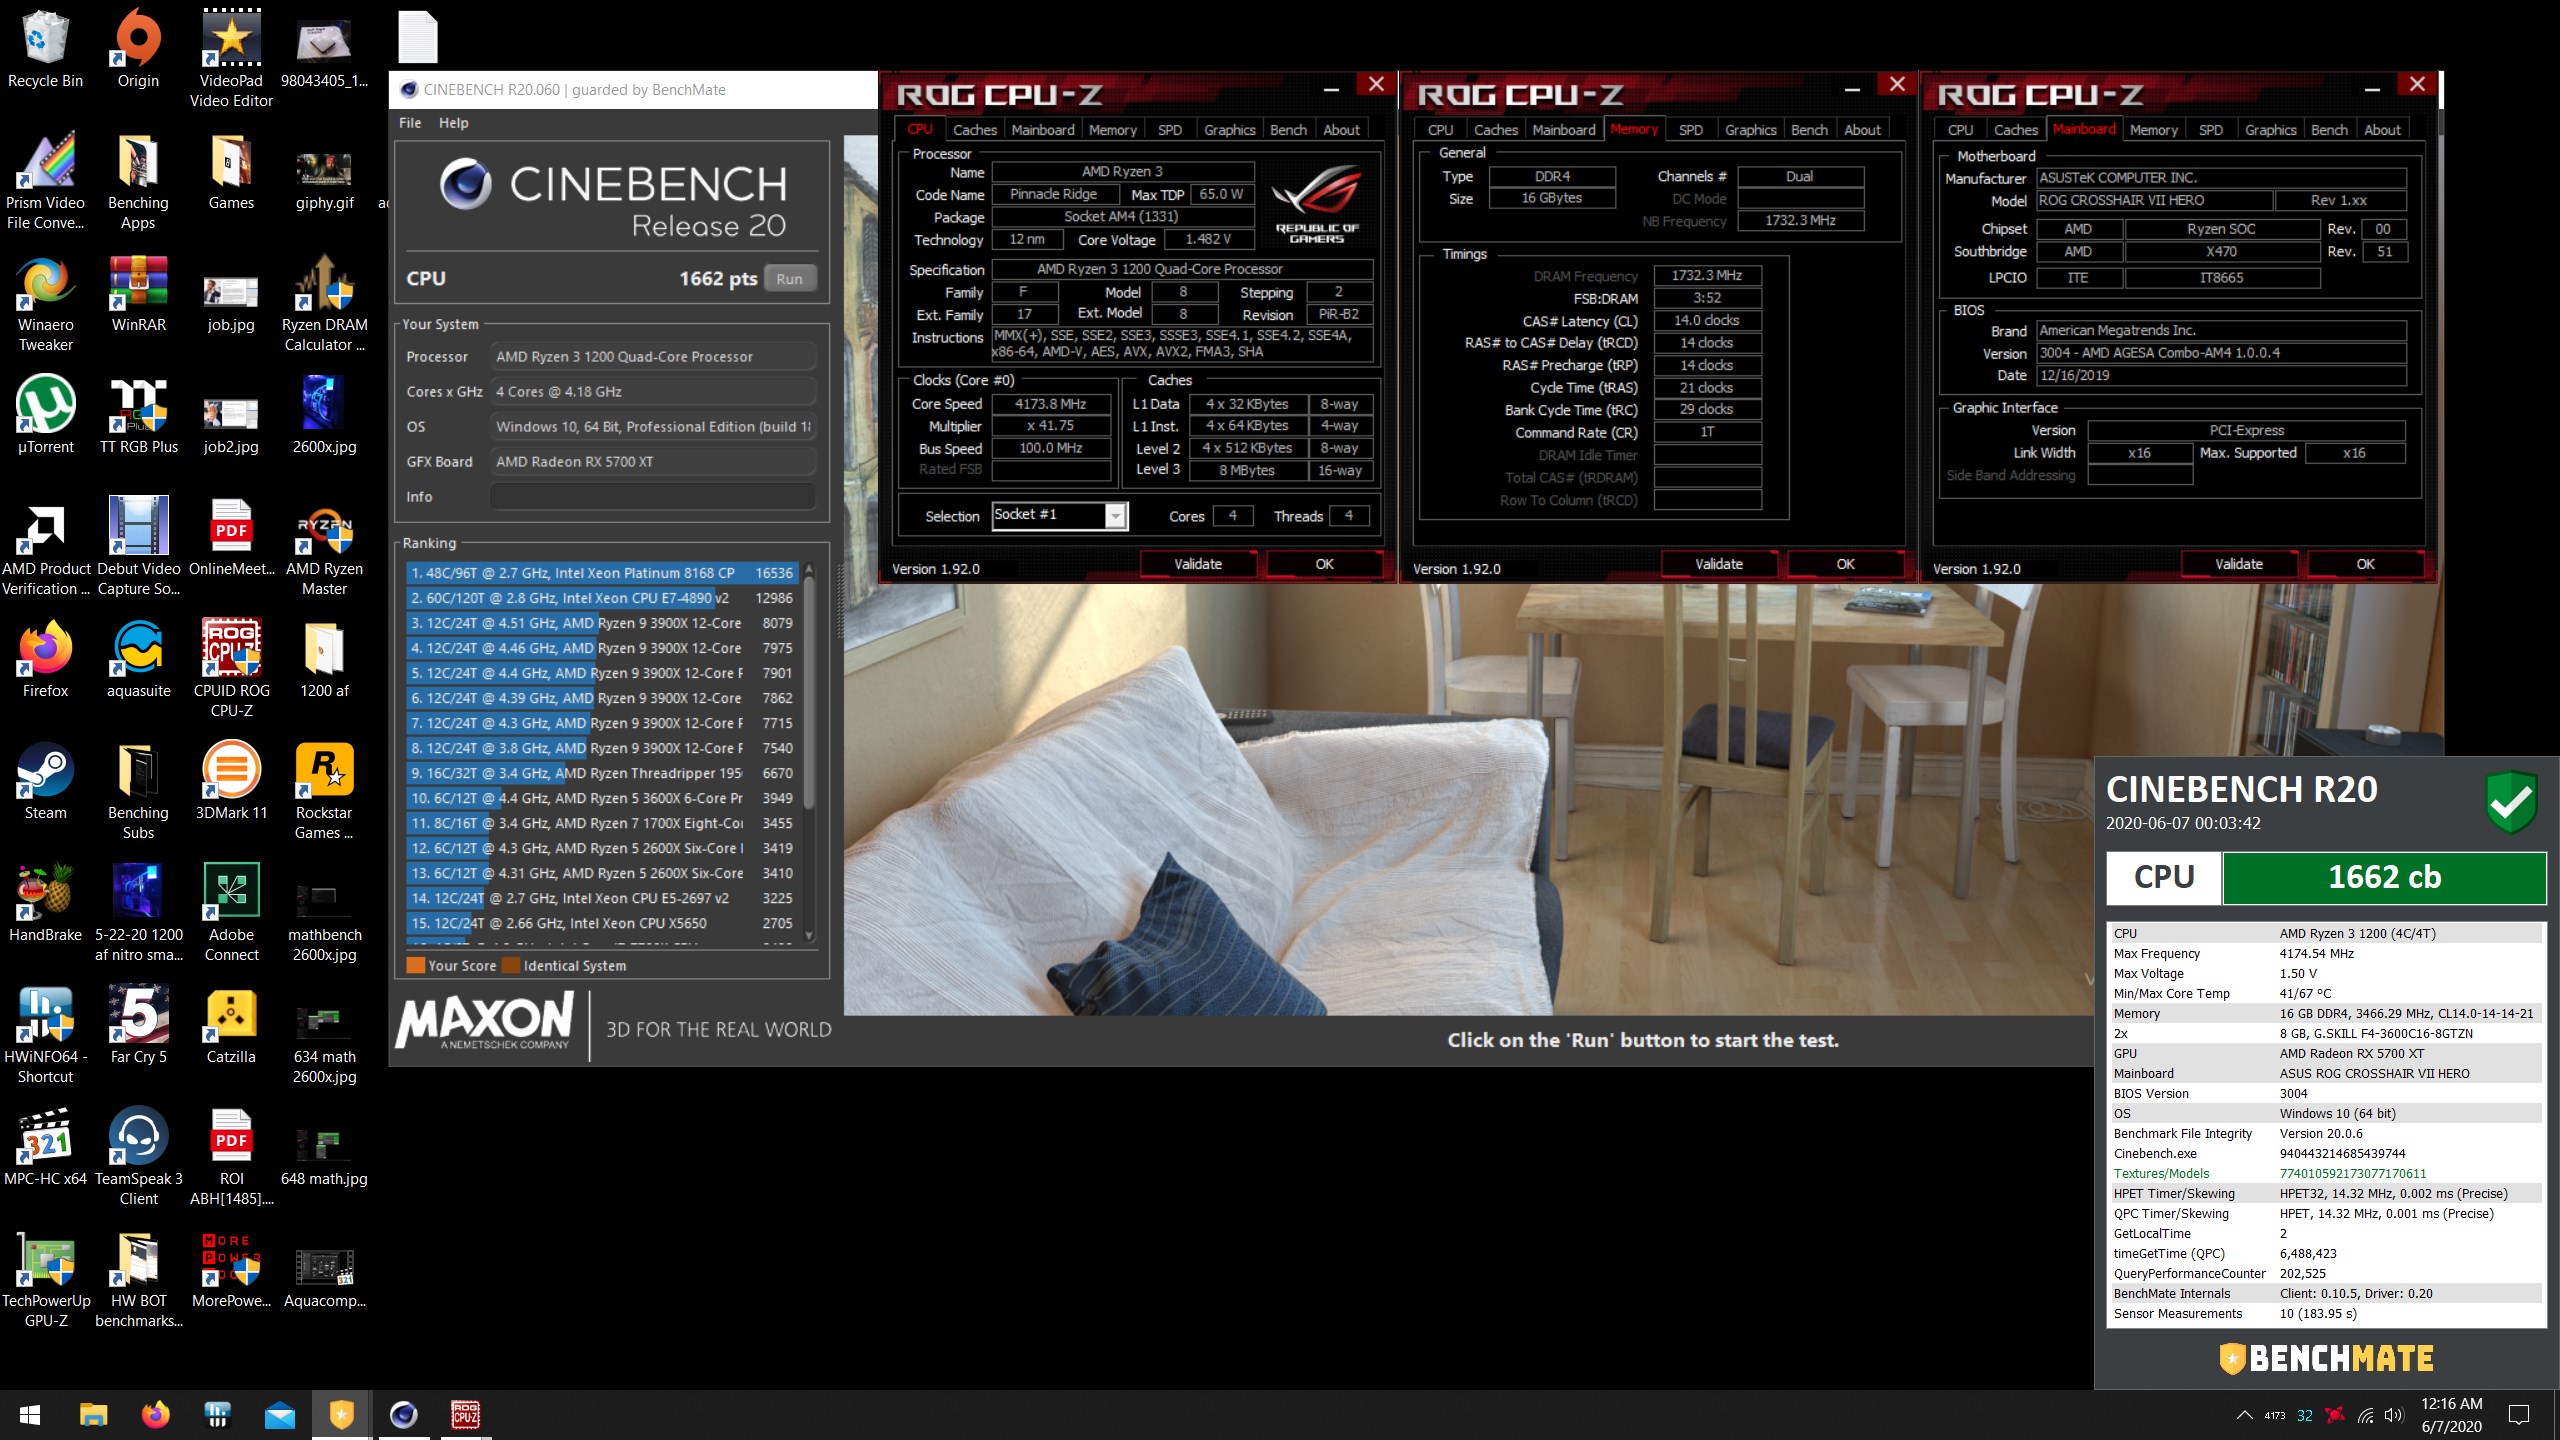Open aquasuite desktop shortcut
Image resolution: width=2560 pixels, height=1440 pixels.
138,658
